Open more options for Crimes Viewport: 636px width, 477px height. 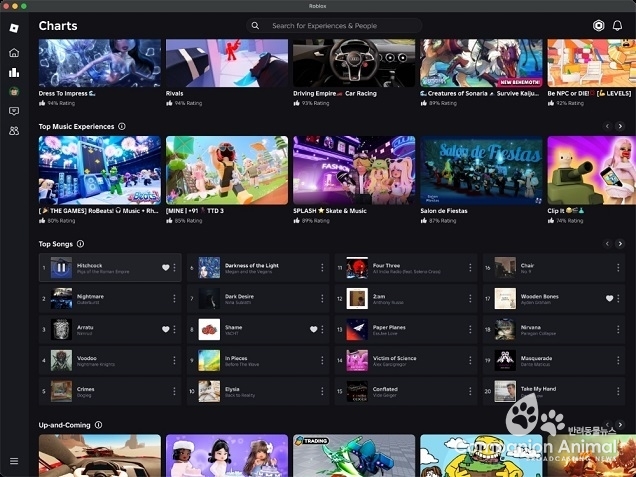174,391
